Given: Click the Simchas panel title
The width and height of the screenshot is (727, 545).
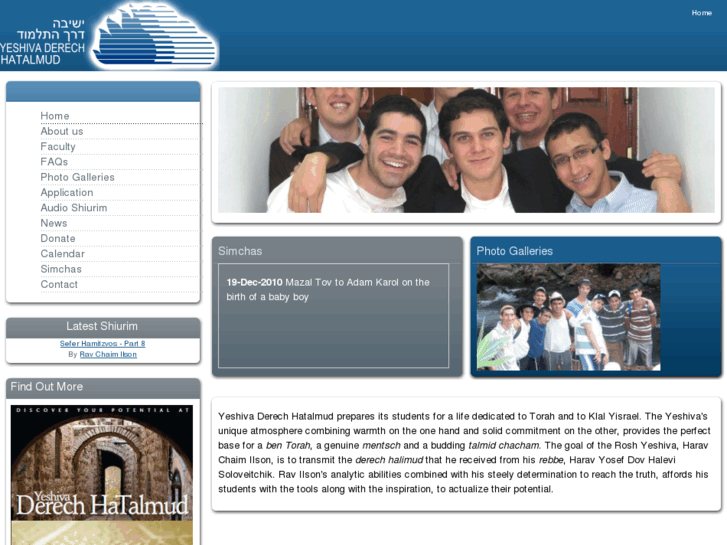Looking at the screenshot, I should tap(240, 251).
